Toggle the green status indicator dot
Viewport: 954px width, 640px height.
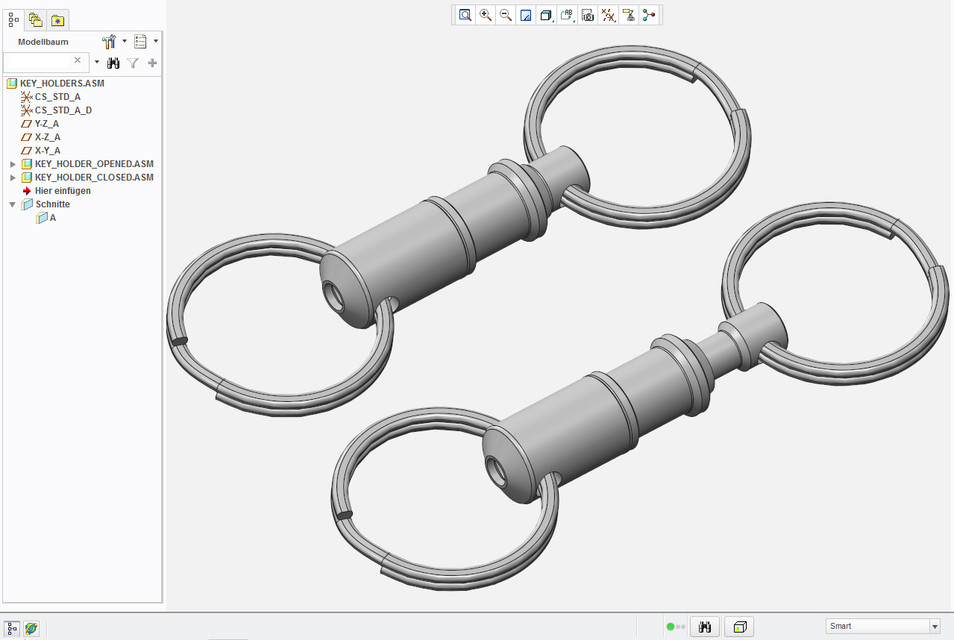(x=671, y=626)
